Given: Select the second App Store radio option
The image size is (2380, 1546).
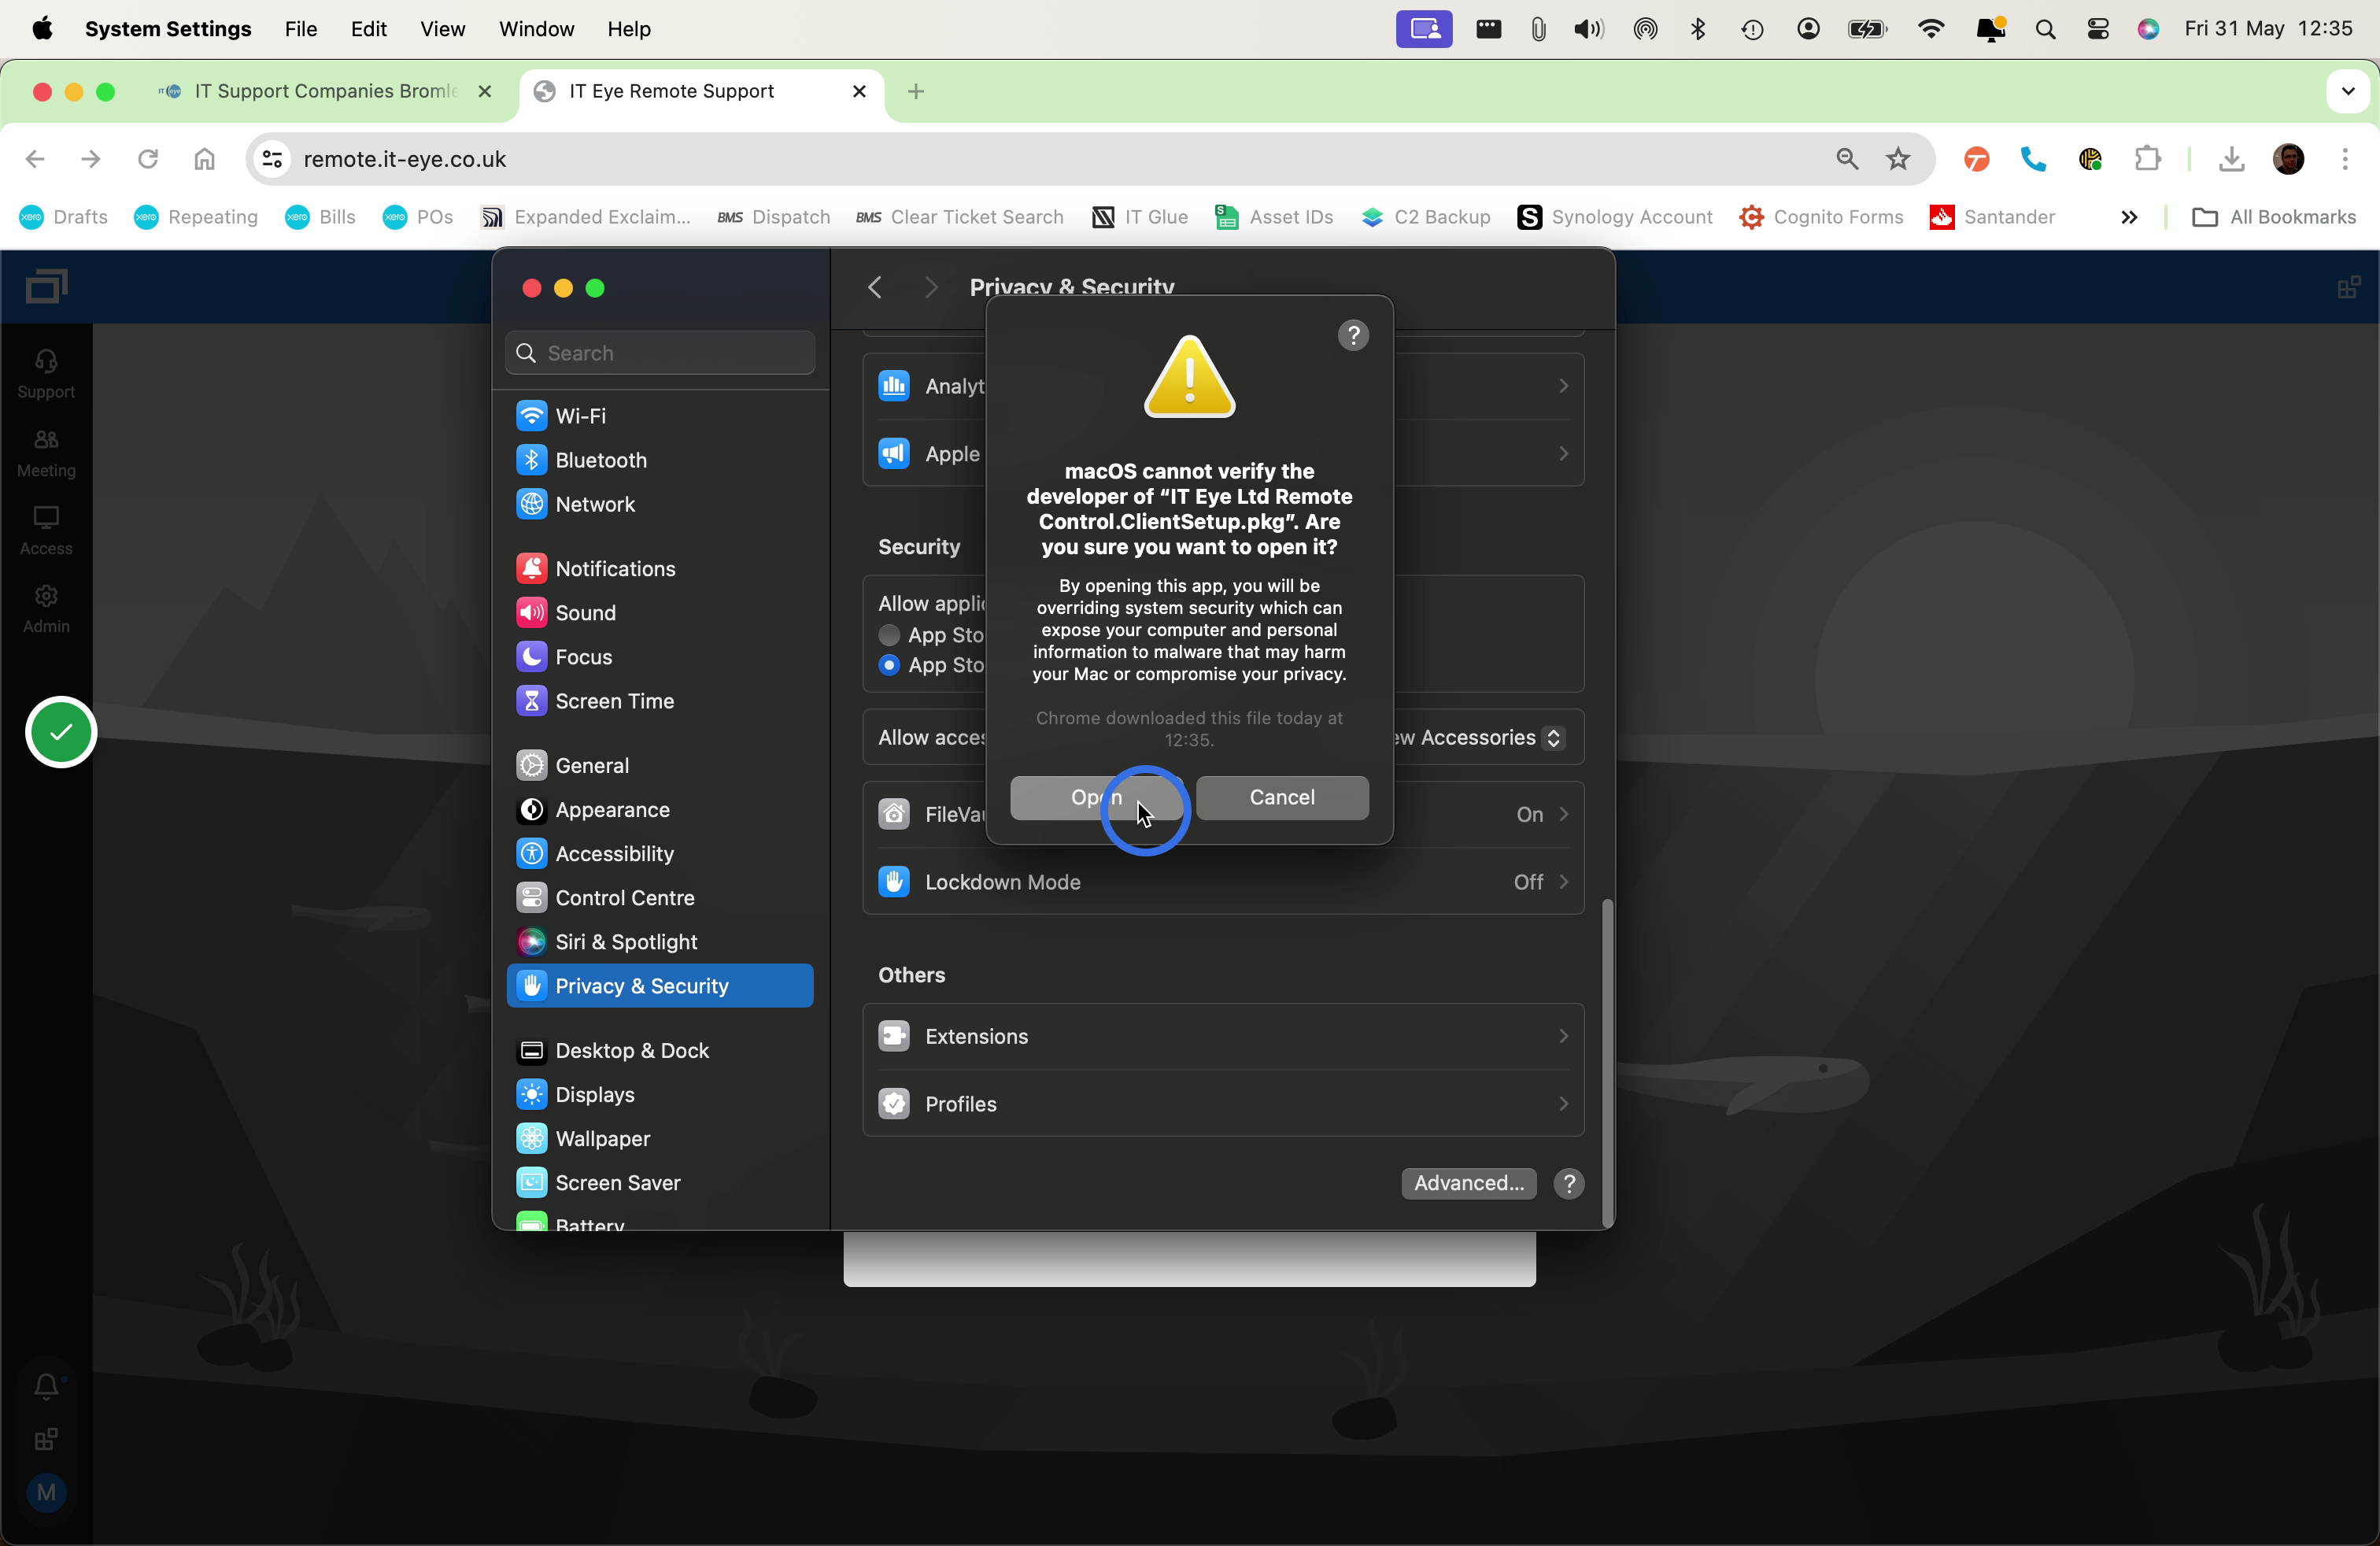Looking at the screenshot, I should pos(889,665).
